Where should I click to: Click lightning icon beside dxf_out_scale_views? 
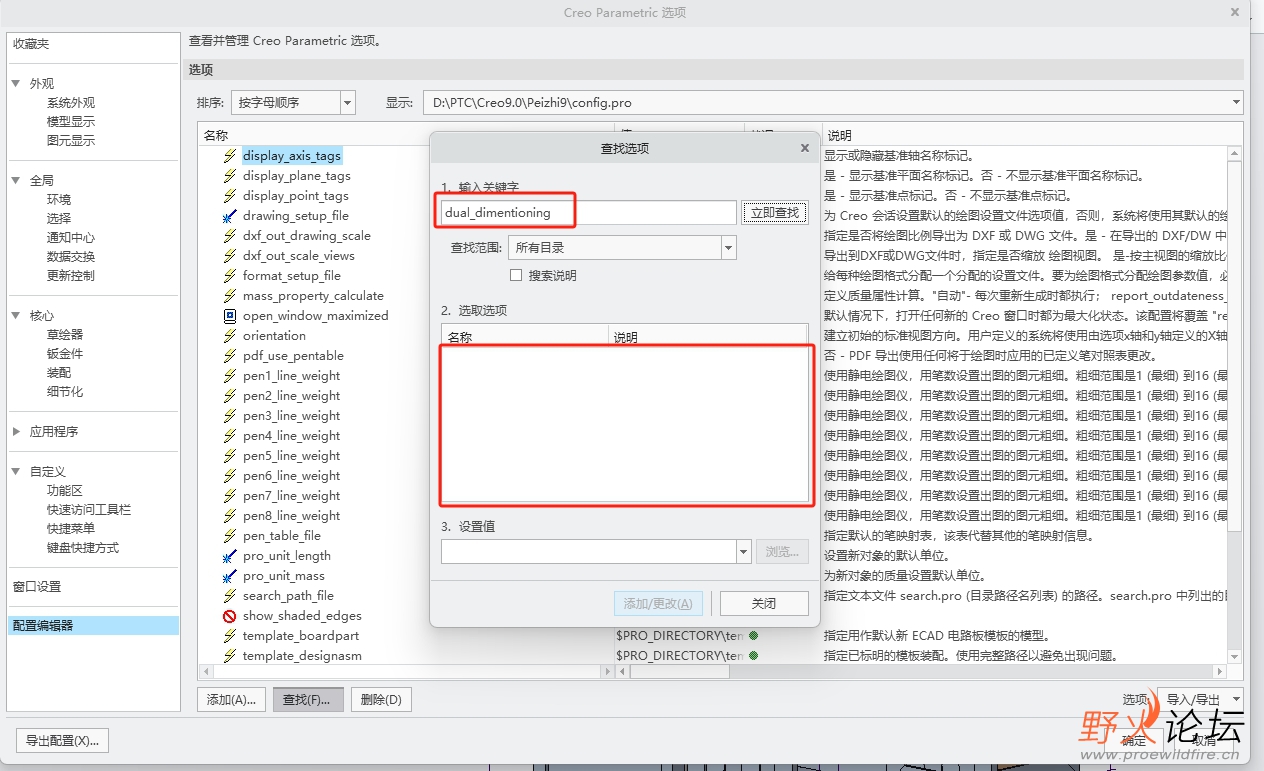[x=230, y=256]
